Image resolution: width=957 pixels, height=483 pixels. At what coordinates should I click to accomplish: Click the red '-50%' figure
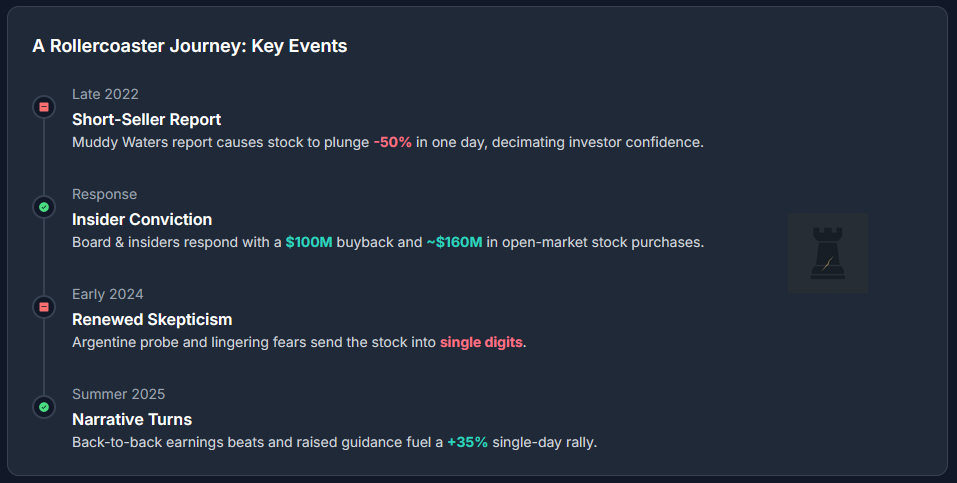point(393,142)
